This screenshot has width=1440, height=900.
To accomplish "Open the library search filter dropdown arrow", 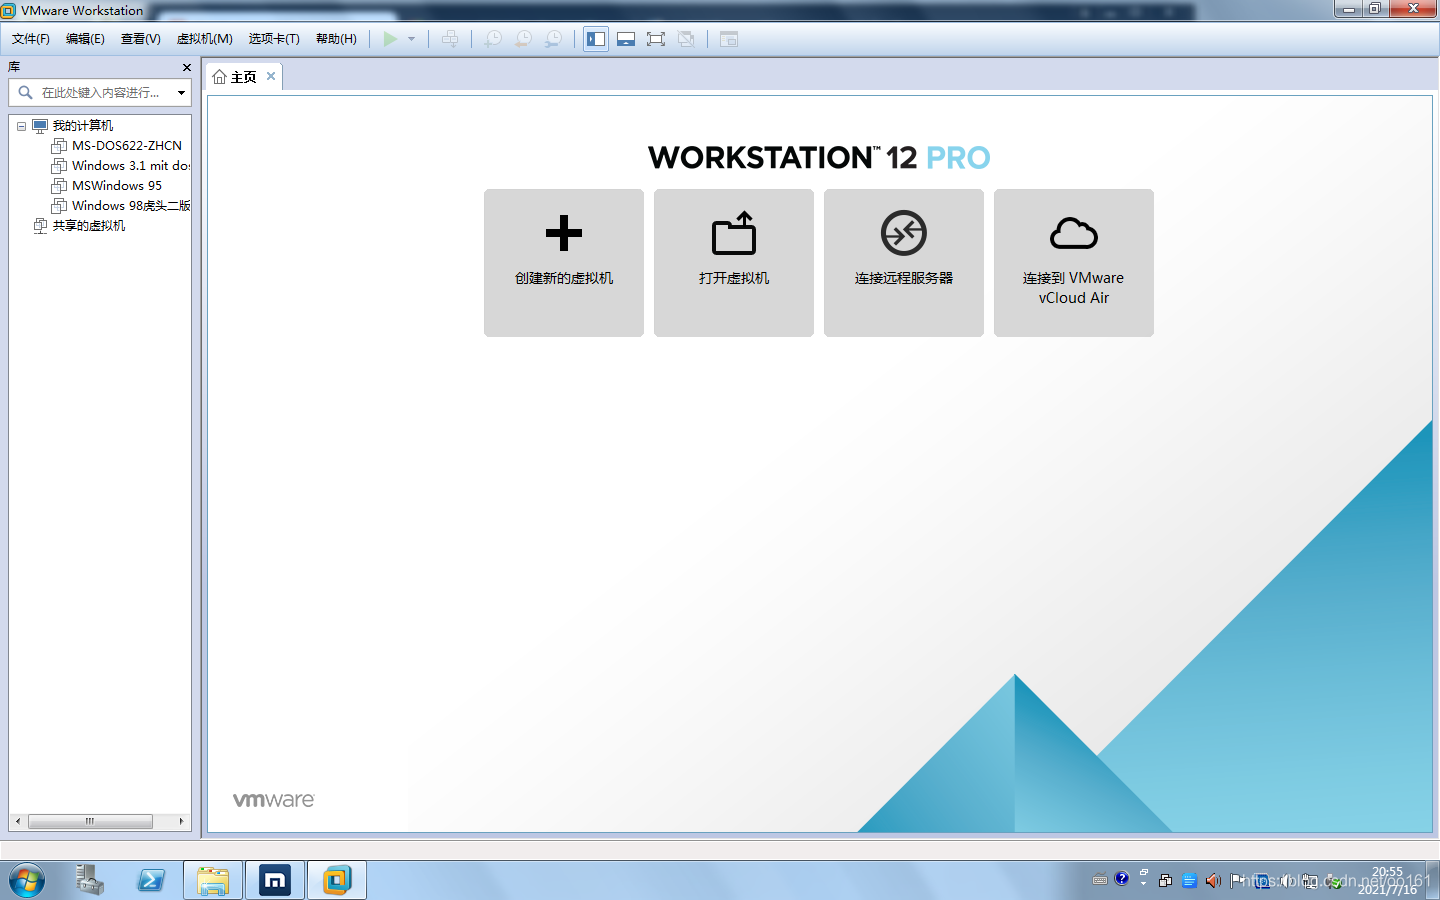I will click(181, 93).
